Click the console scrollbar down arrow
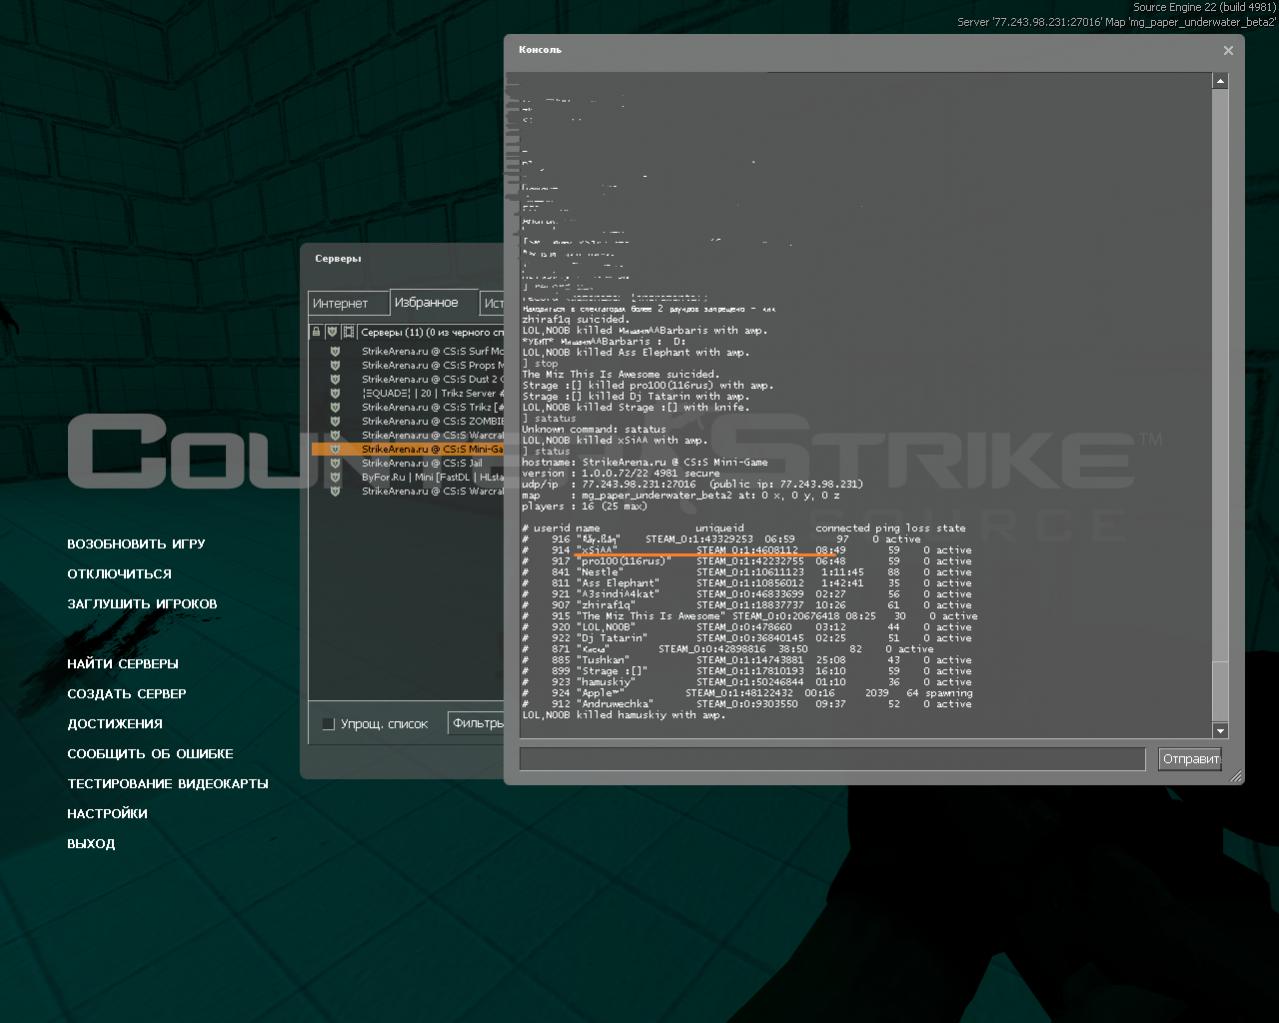Screen dimensions: 1279x1023 pos(1220,731)
